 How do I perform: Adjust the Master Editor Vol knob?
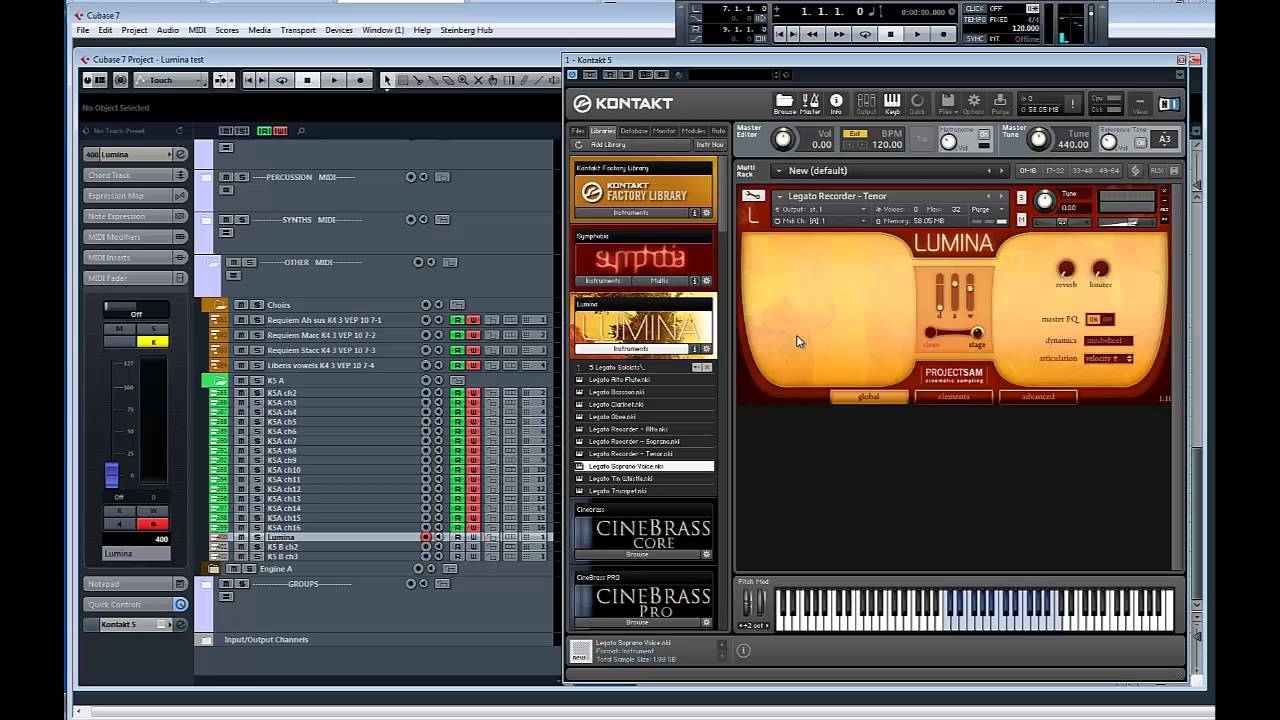coord(783,139)
